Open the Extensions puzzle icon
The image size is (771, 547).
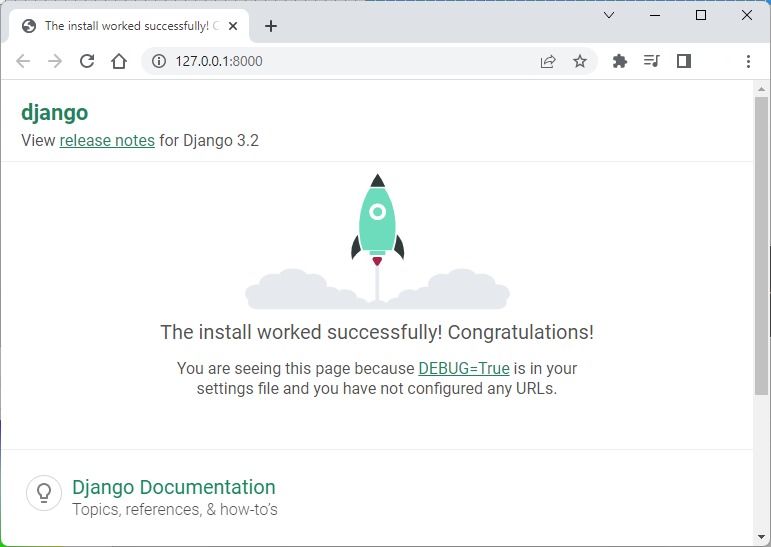(620, 61)
